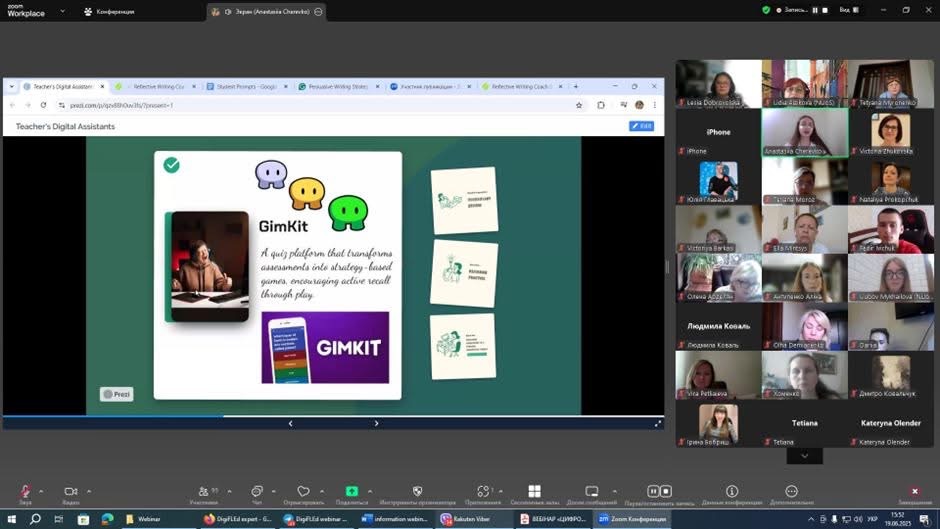Show more participants with gallery down chevron
Viewport: 940px width, 529px height.
click(805, 456)
